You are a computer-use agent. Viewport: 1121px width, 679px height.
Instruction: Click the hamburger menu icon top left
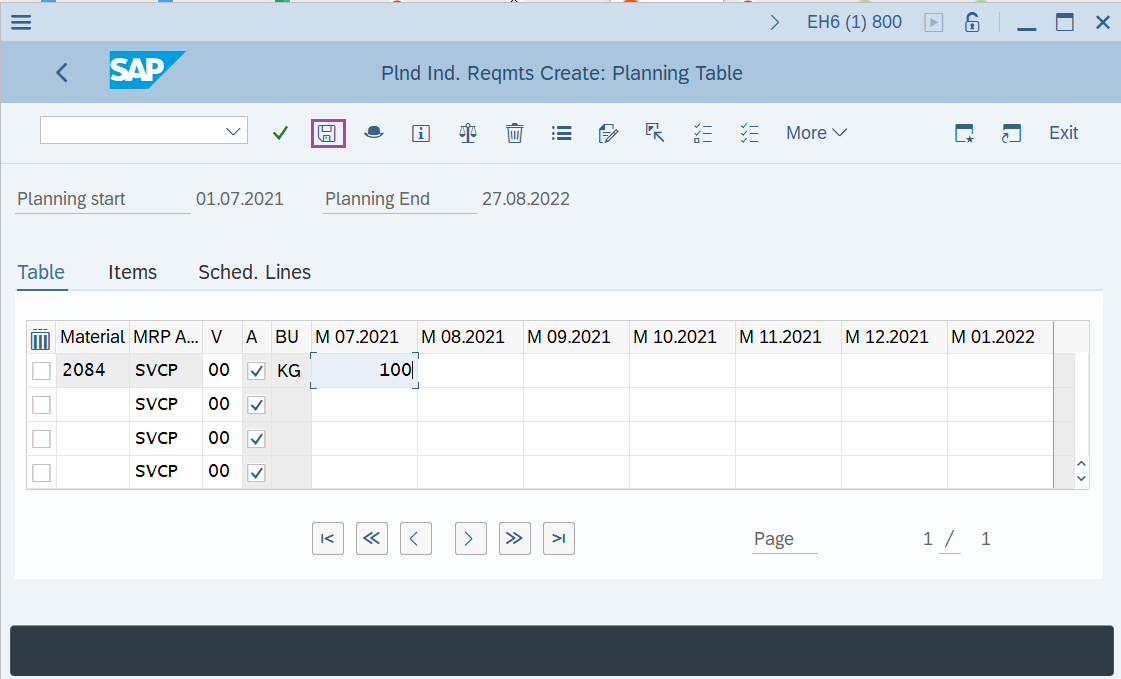[20, 22]
